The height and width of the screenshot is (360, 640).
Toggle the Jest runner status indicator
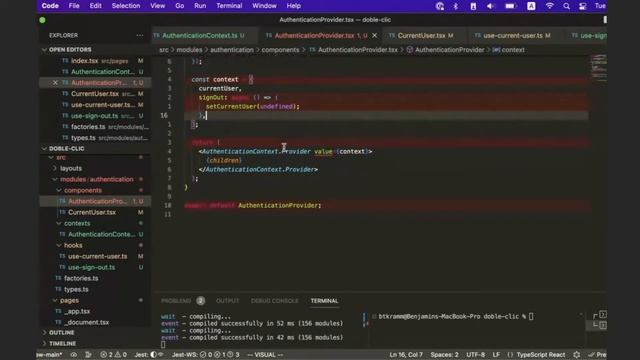tap(149, 355)
